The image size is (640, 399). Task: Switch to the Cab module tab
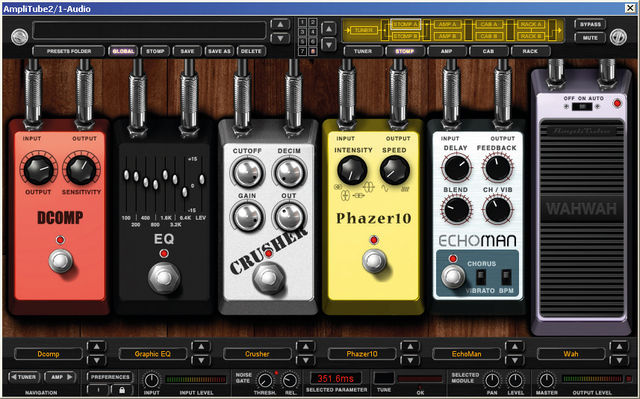[488, 51]
